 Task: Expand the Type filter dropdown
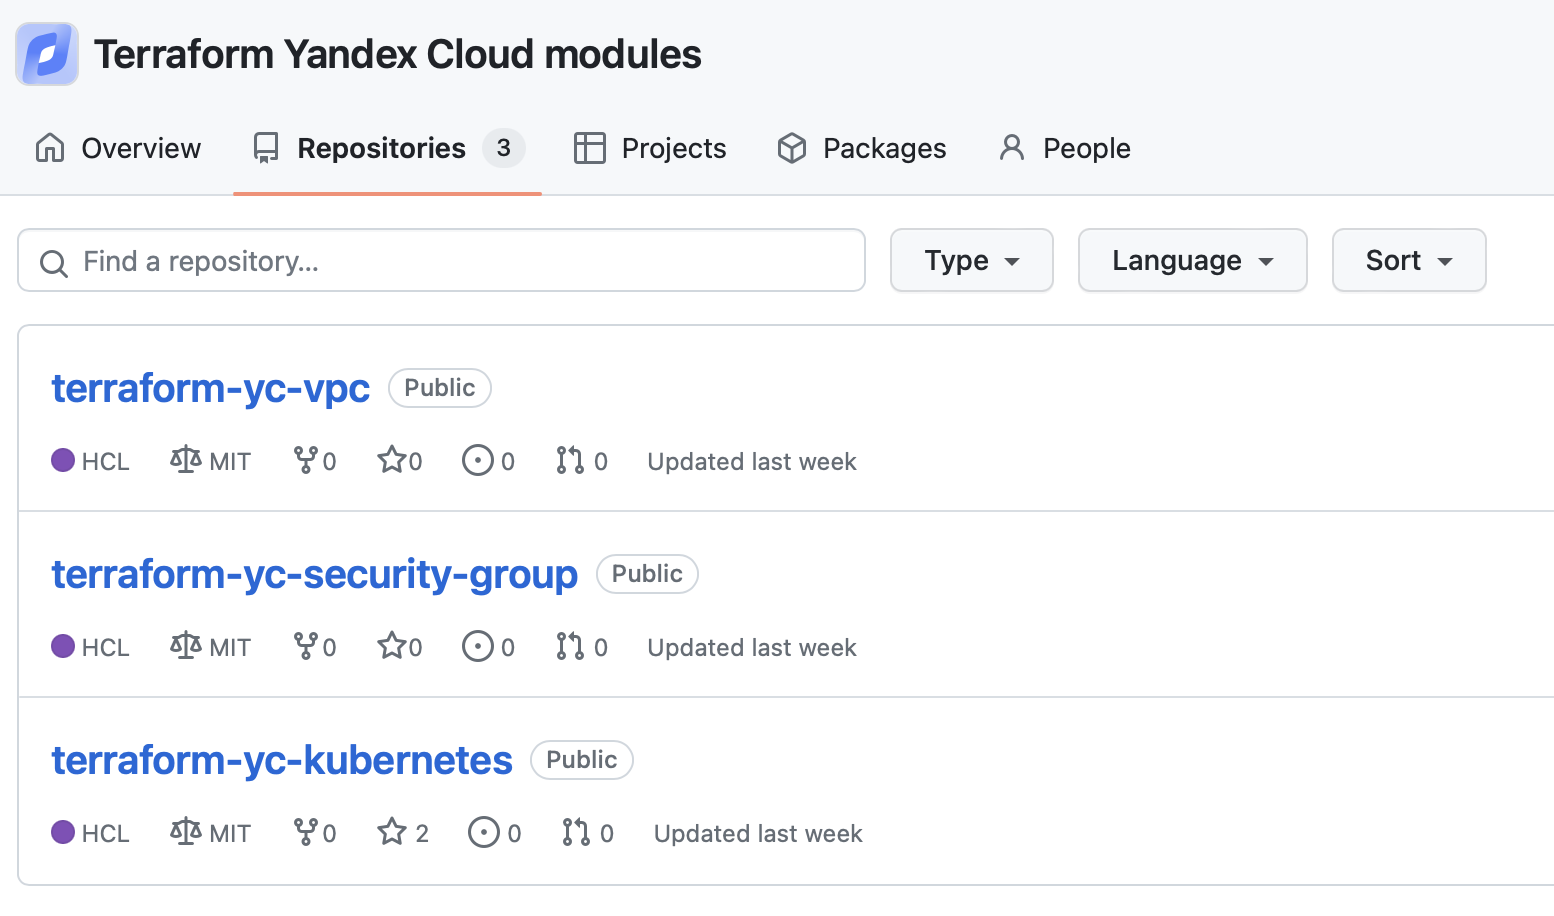971,261
